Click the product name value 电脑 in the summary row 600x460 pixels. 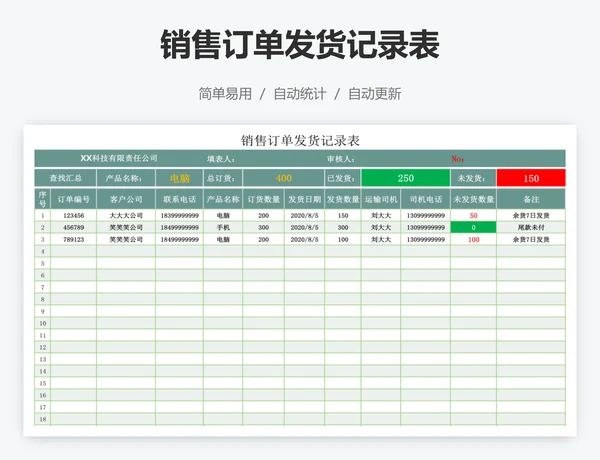(x=179, y=178)
